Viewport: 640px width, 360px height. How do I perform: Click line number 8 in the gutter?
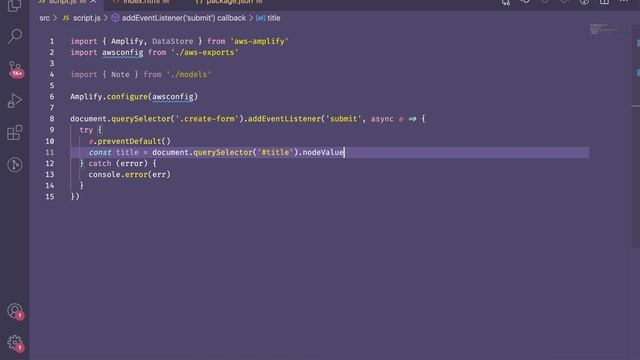(x=52, y=119)
